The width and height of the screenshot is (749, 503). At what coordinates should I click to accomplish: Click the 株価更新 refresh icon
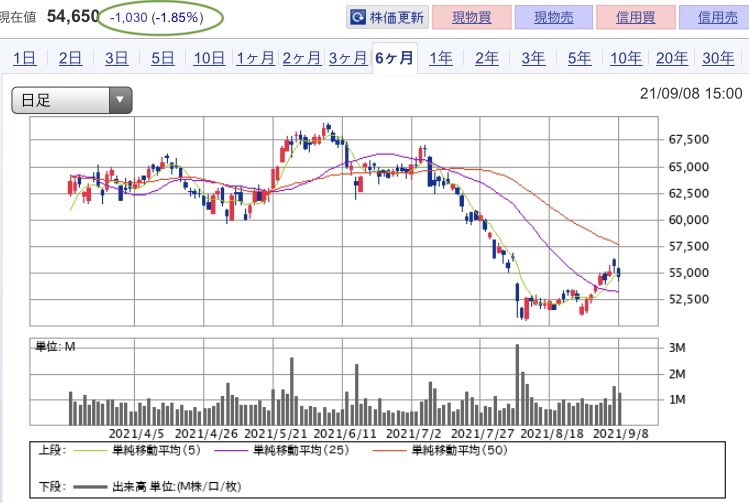tap(357, 18)
